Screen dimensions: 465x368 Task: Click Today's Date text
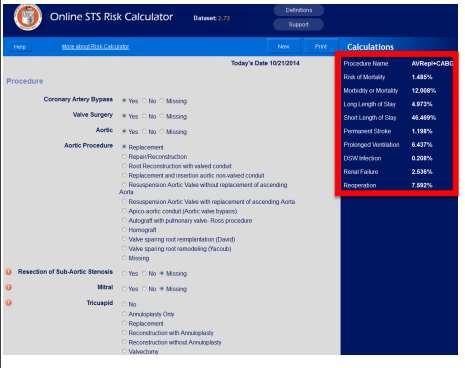[x=265, y=63]
